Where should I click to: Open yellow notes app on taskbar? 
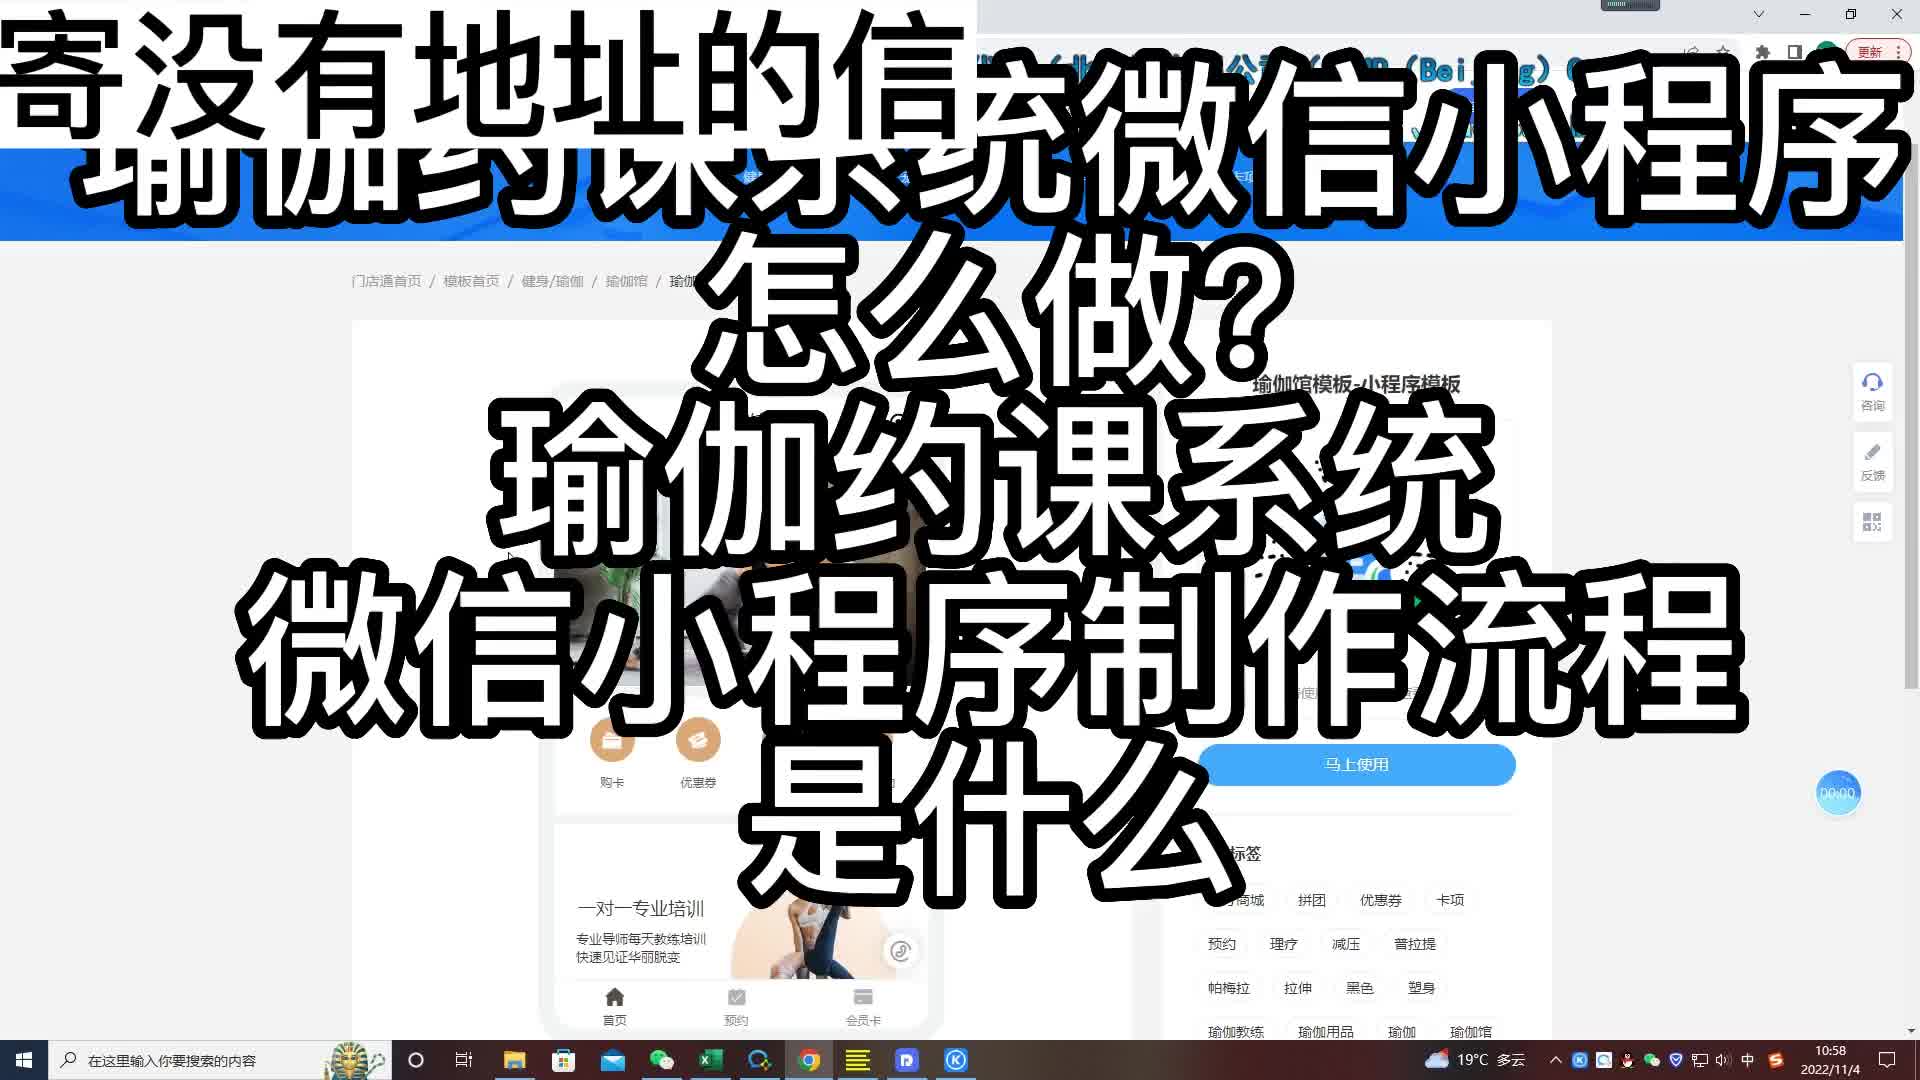[858, 1060]
